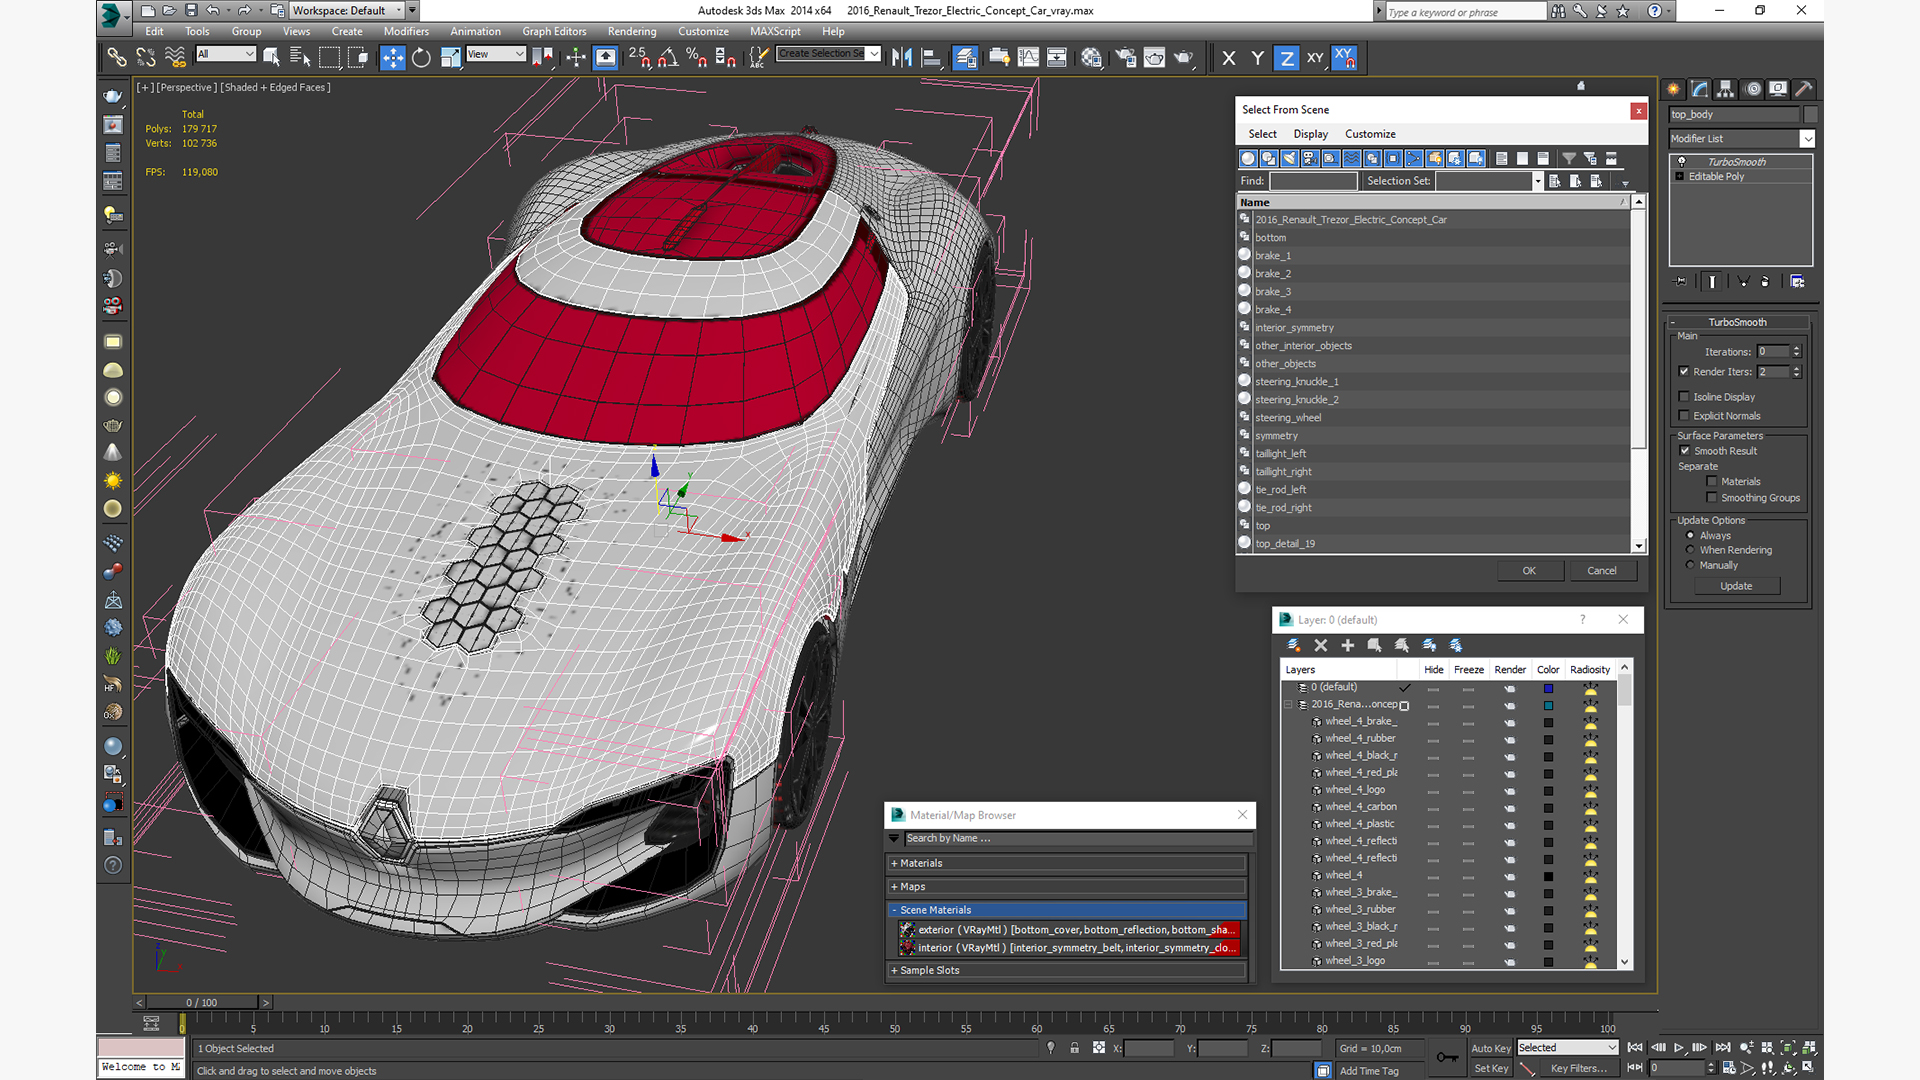
Task: Open the Motion command panel tab
Action: point(1753,89)
